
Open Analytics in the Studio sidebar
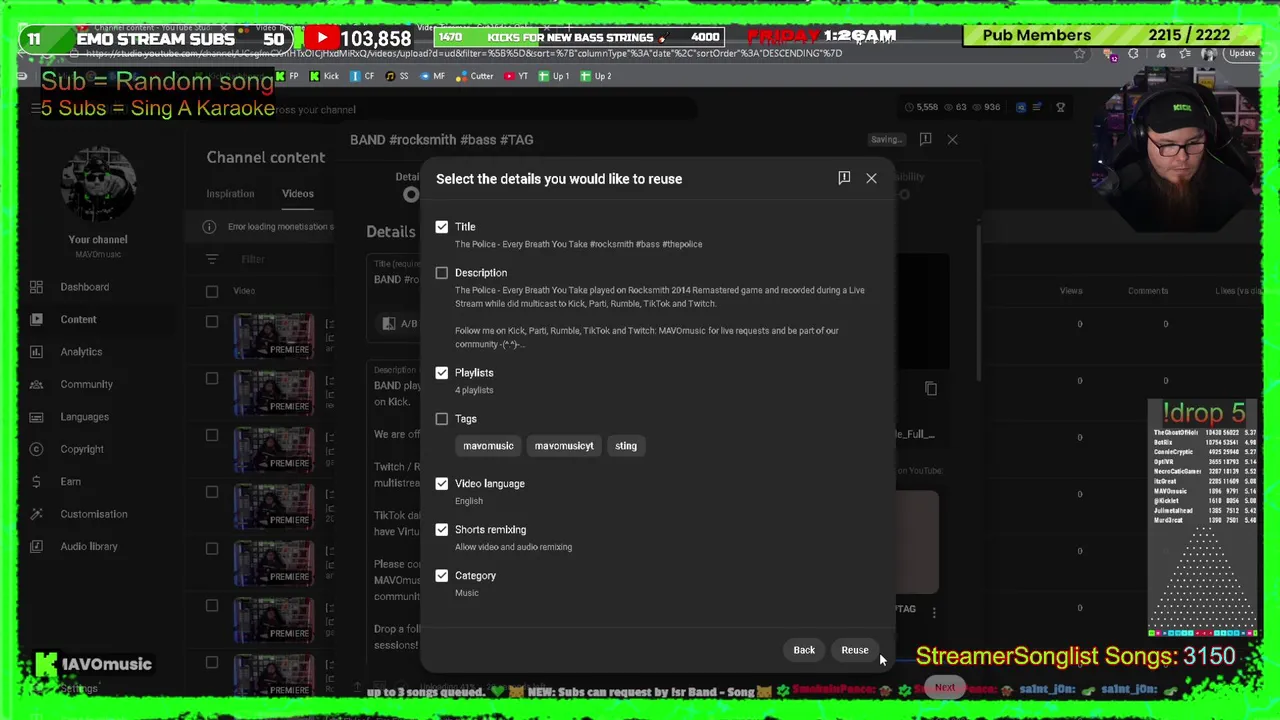[81, 352]
